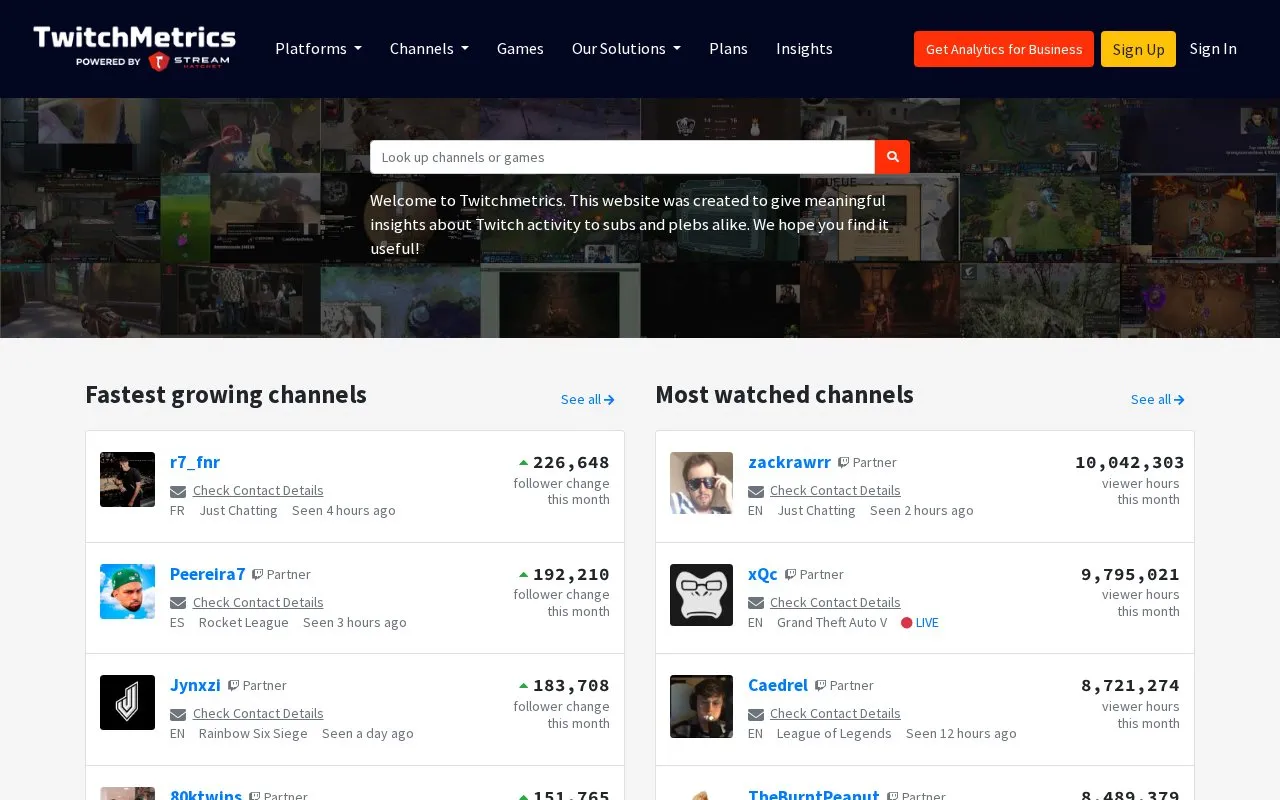Focus the Look up channels or games field

coord(622,157)
